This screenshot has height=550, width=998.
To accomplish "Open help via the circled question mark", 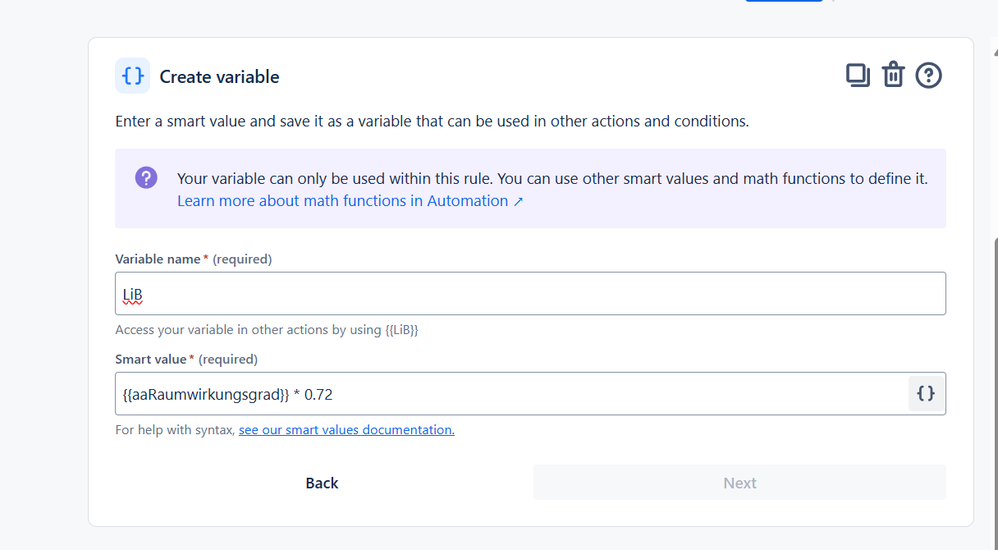I will click(929, 75).
